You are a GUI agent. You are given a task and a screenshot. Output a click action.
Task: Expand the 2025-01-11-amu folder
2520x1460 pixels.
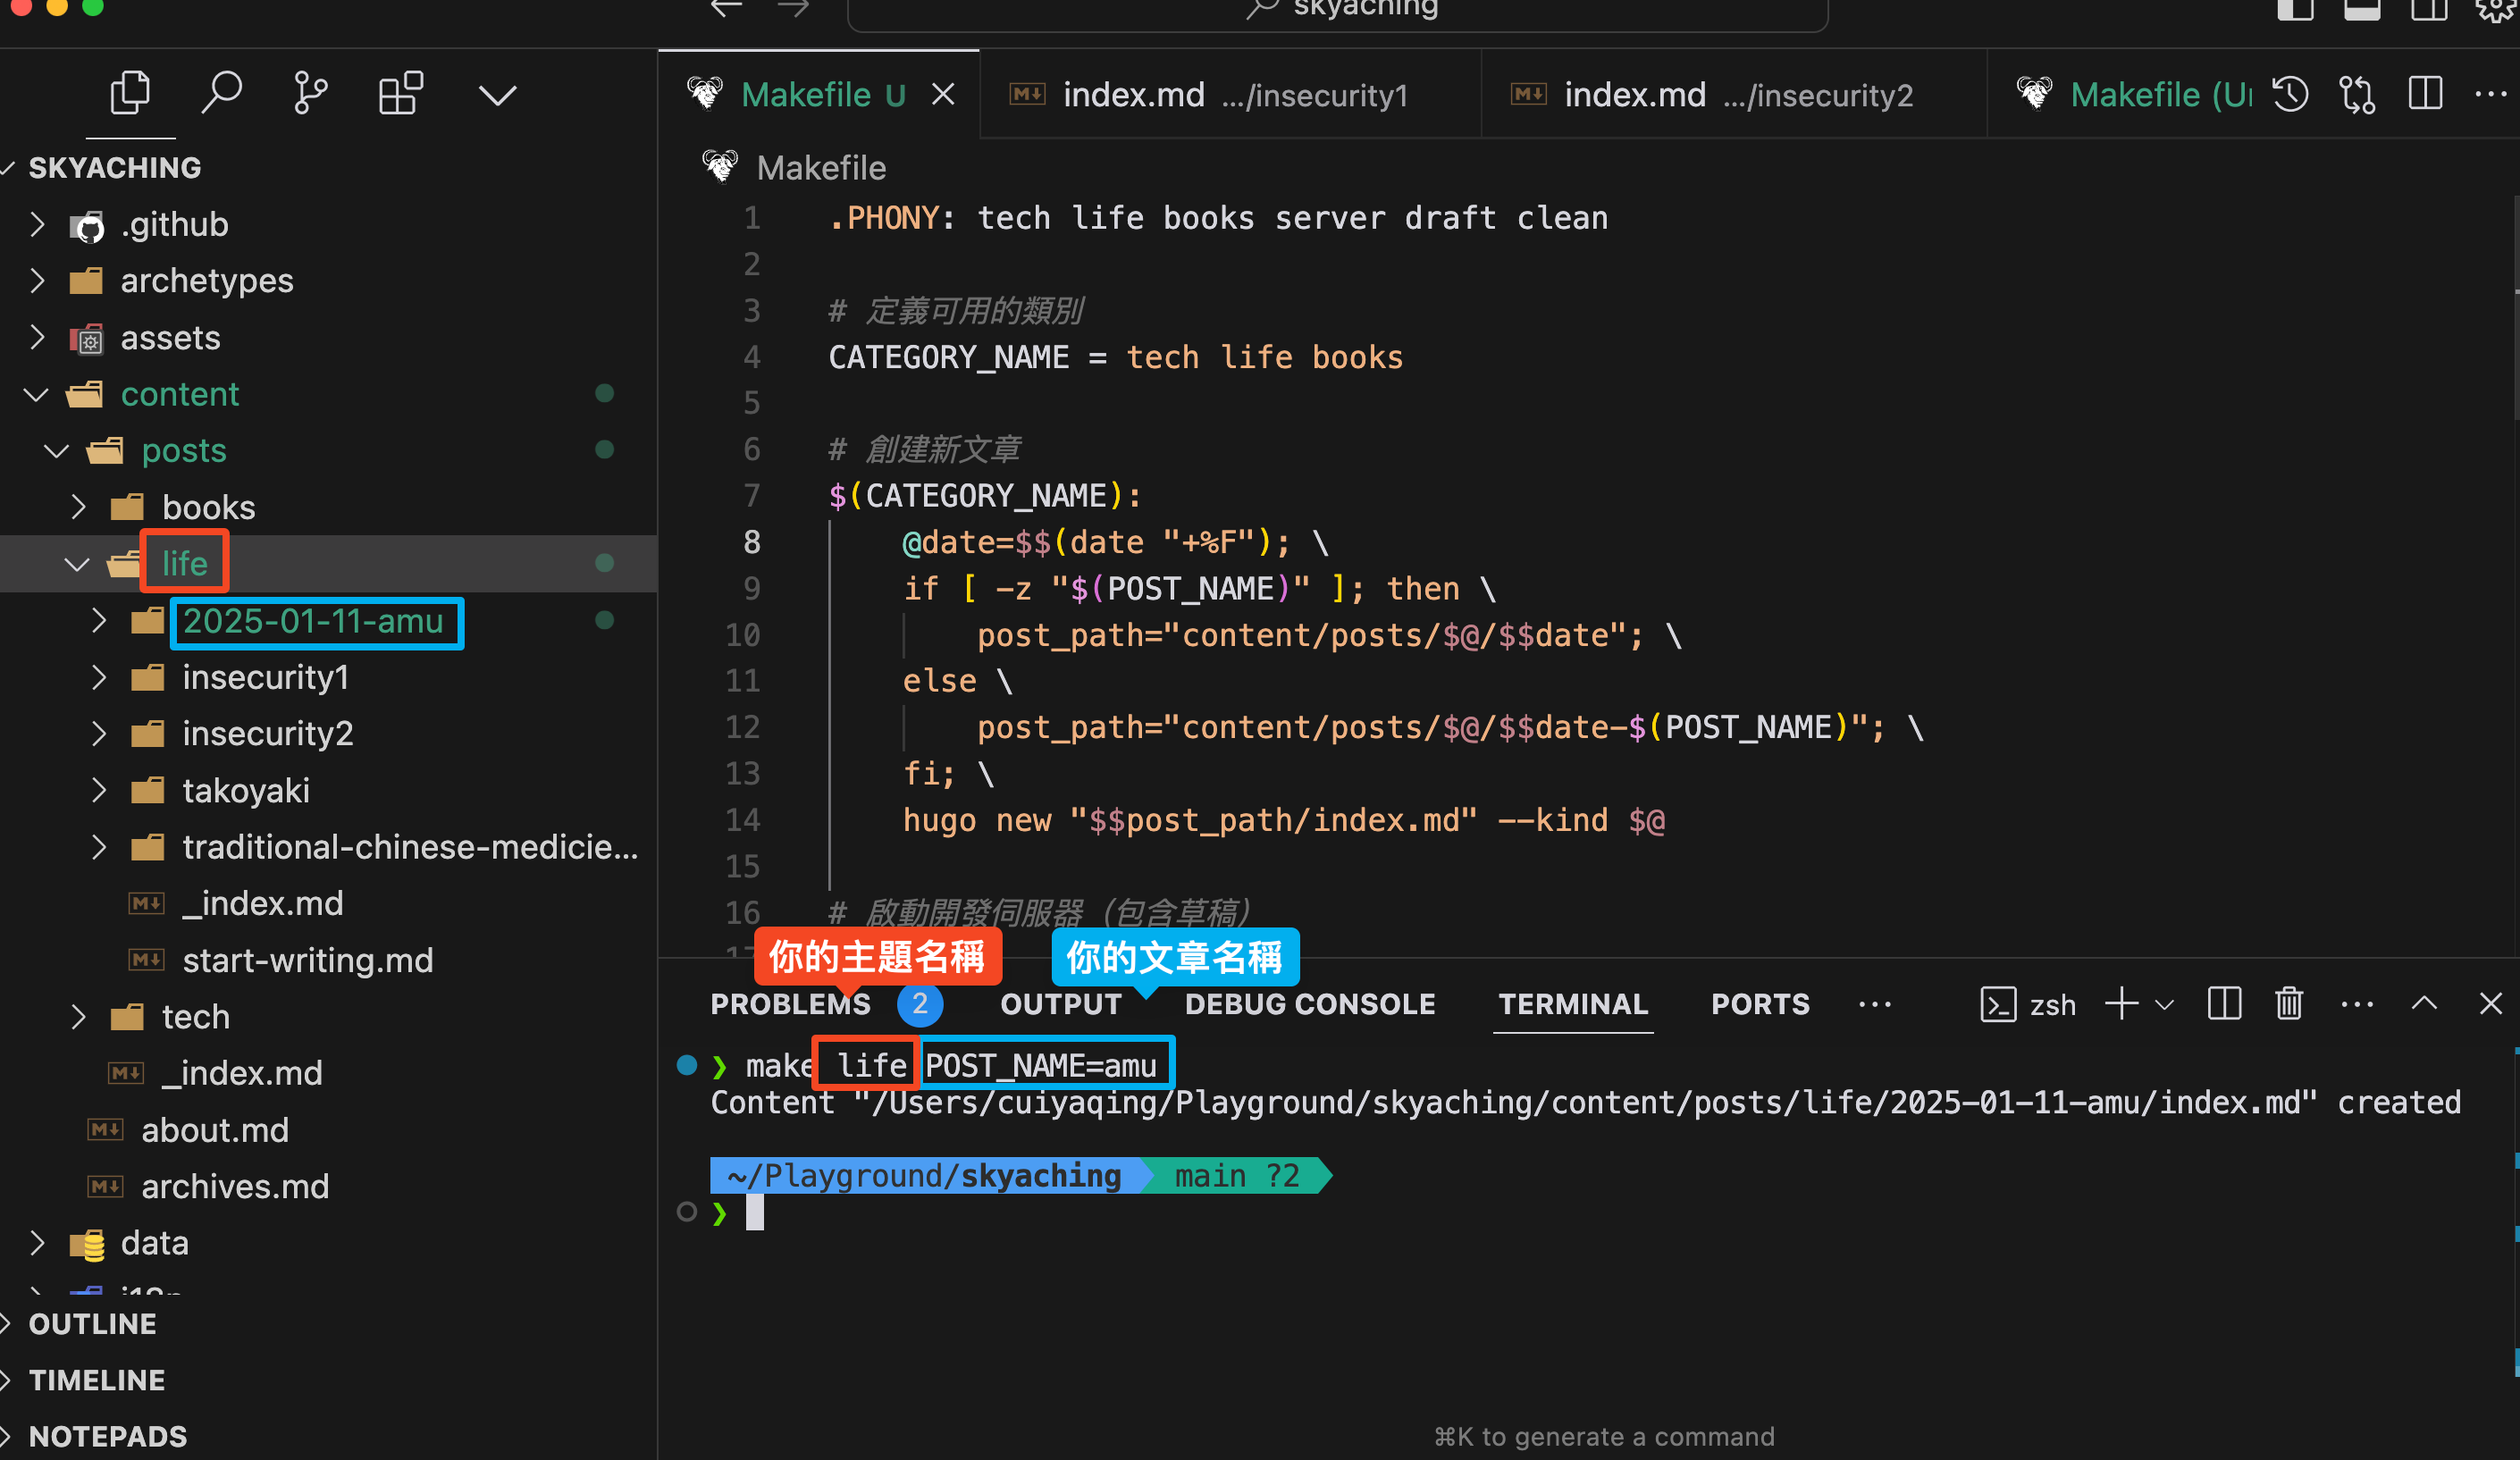[328, 621]
